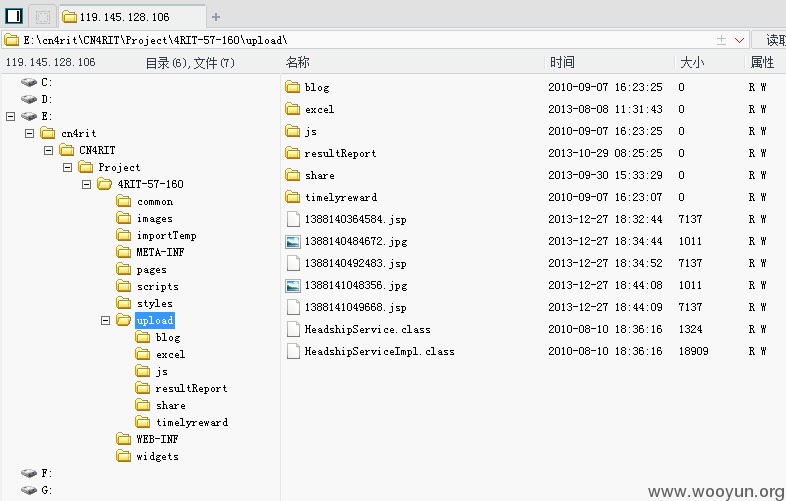Click the folder icon at the address bar
This screenshot has width=786, height=501.
[12, 40]
